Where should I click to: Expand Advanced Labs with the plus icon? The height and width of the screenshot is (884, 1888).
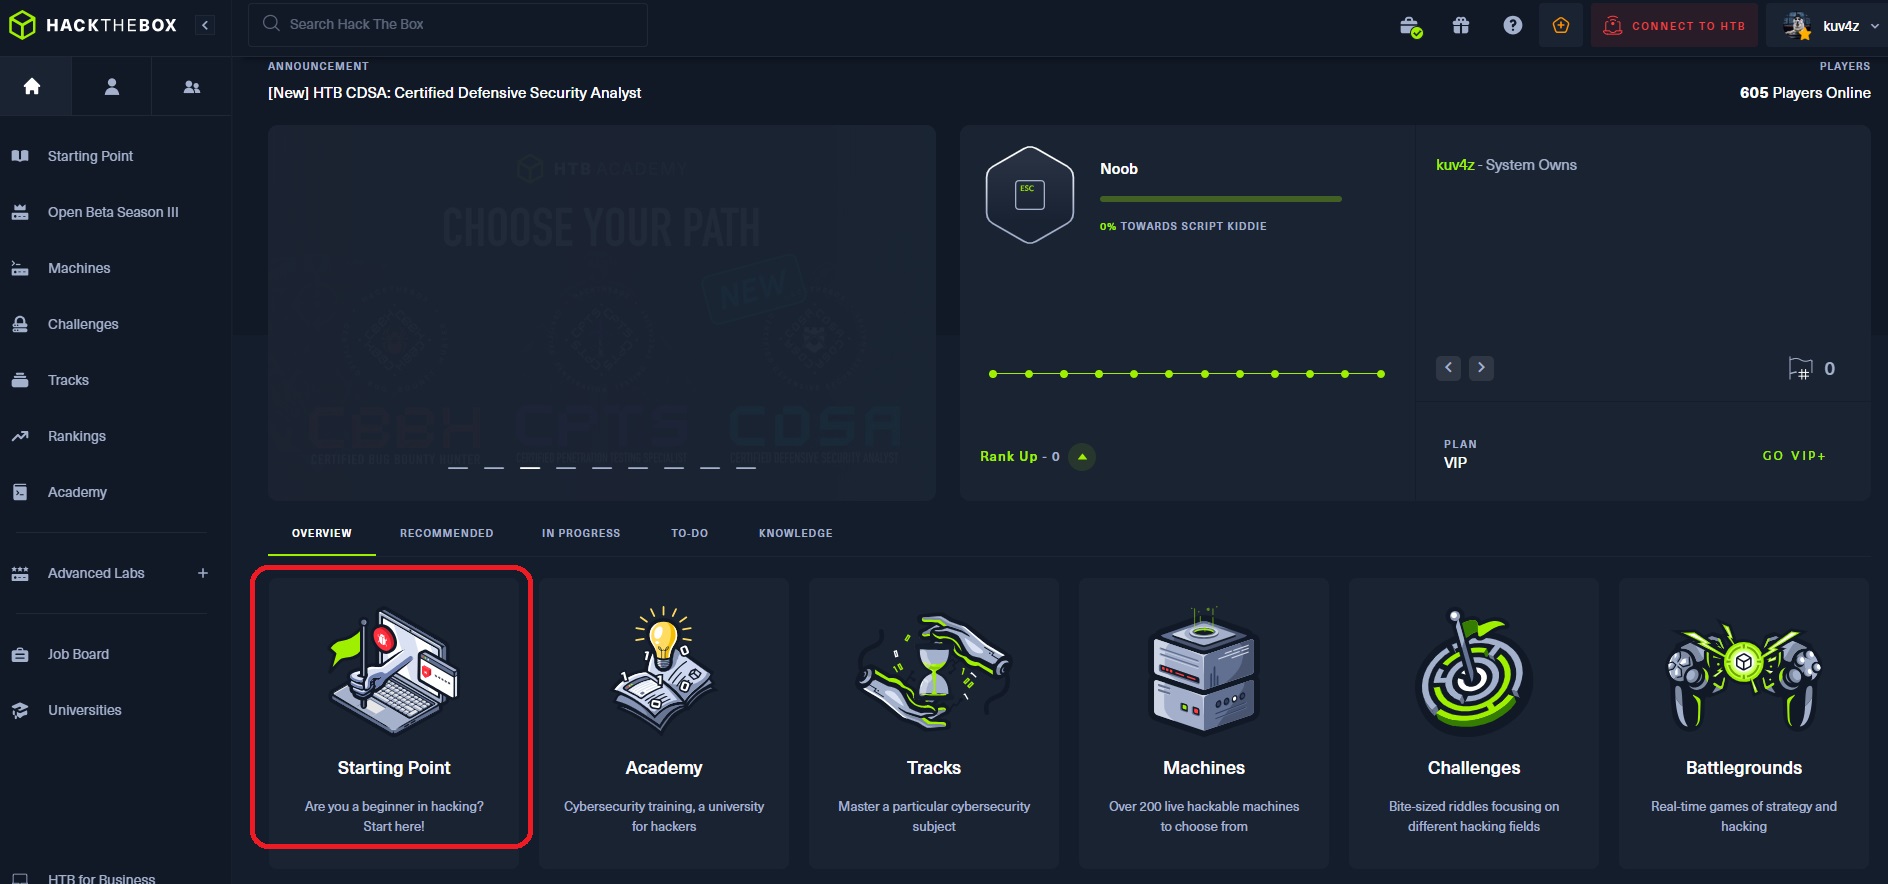tap(203, 573)
